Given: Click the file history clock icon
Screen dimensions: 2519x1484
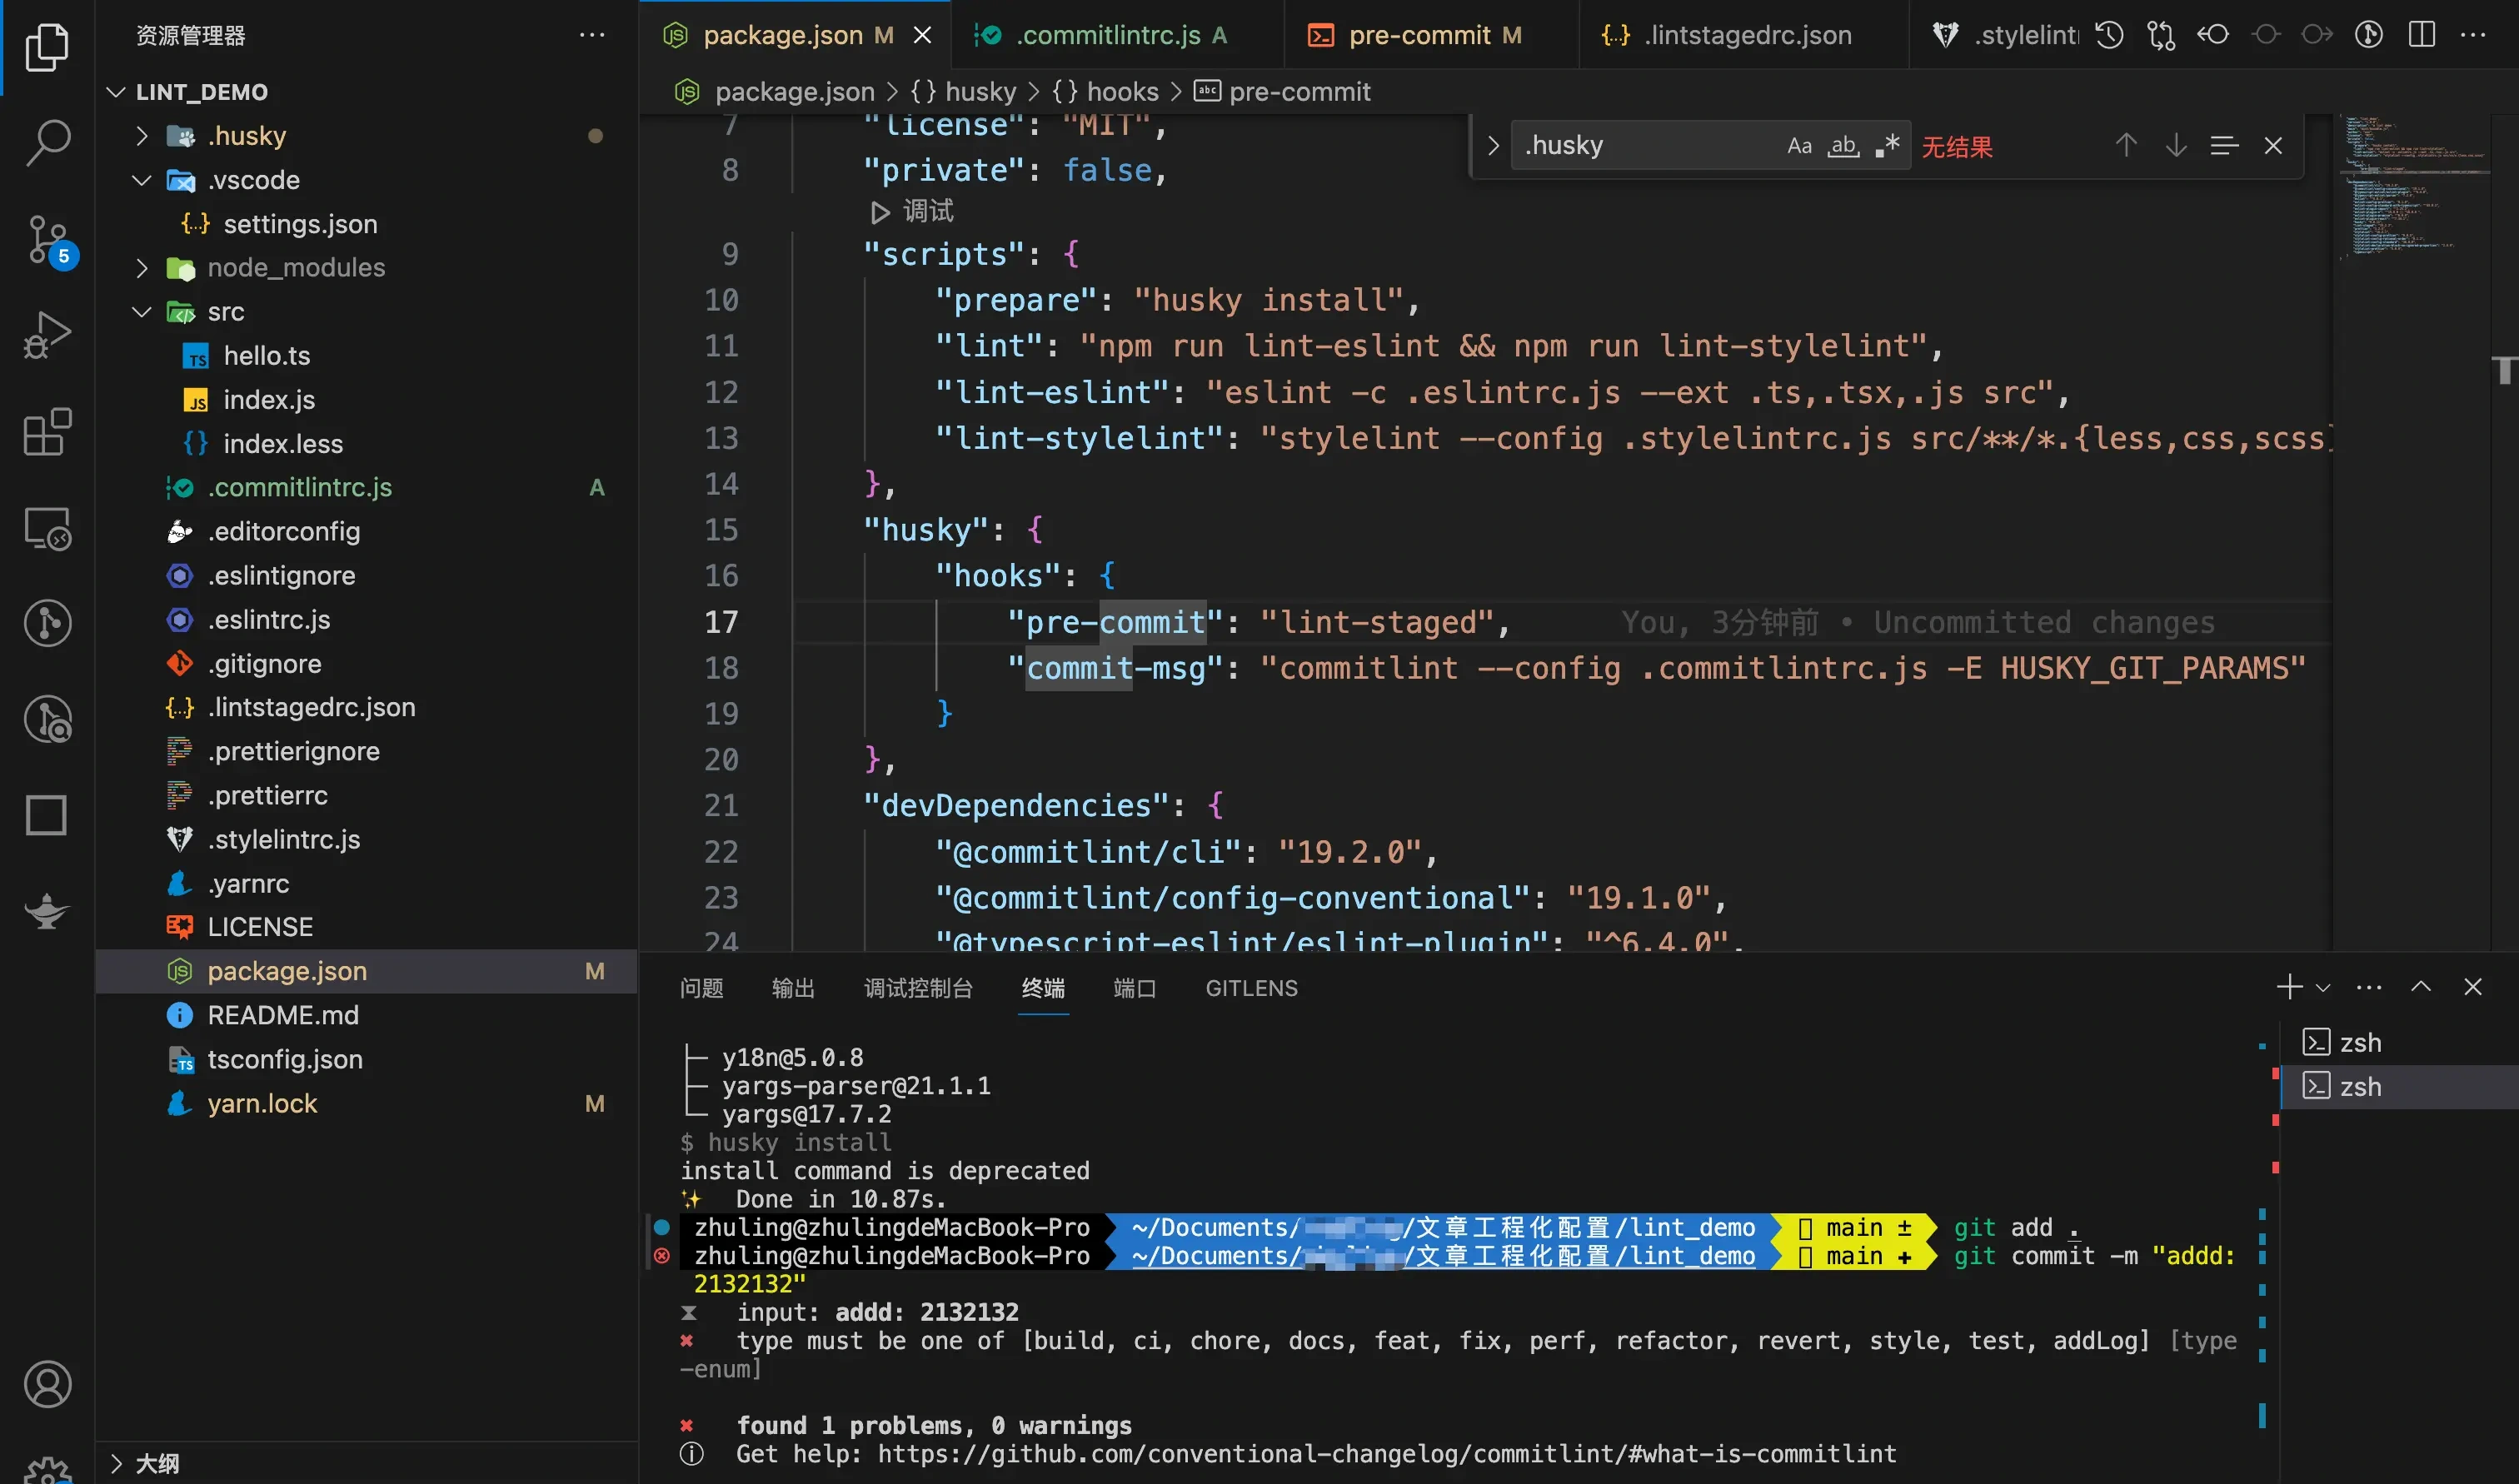Looking at the screenshot, I should click(2108, 34).
